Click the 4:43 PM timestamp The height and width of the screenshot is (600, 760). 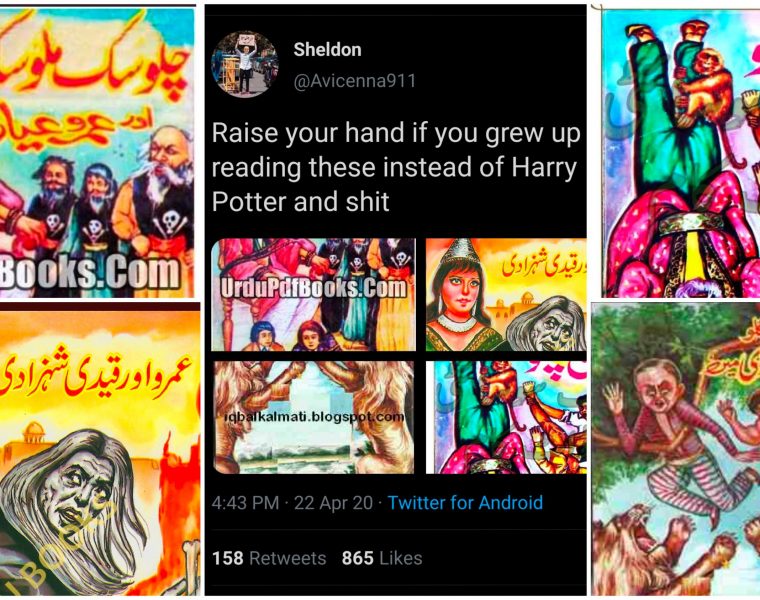tap(245, 503)
